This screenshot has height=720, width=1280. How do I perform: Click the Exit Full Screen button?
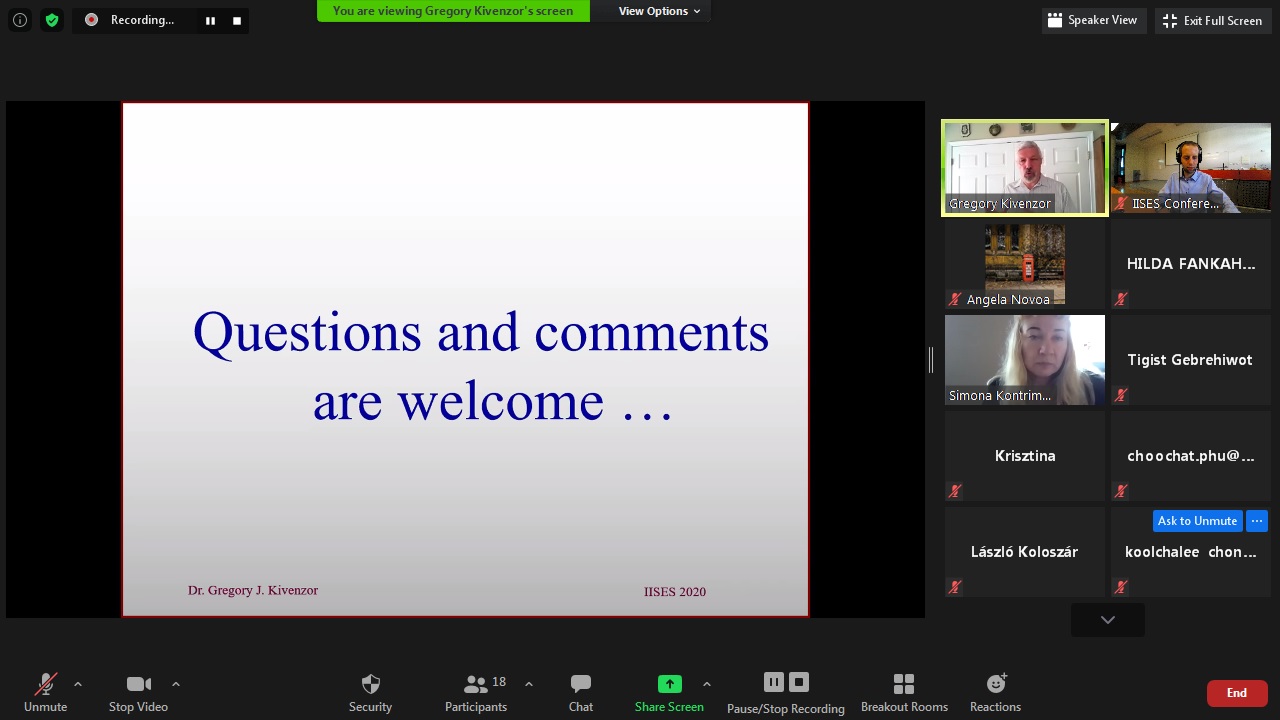coord(1212,21)
